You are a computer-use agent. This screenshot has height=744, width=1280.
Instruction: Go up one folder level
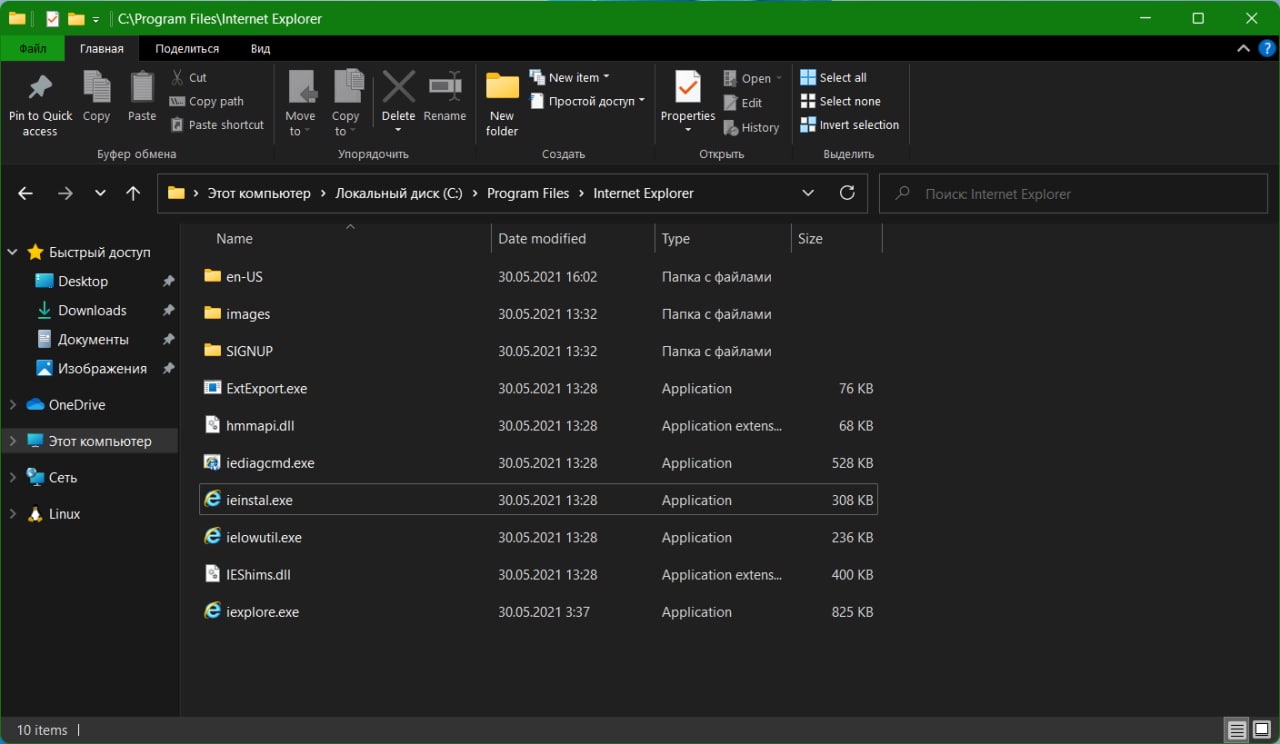(133, 193)
